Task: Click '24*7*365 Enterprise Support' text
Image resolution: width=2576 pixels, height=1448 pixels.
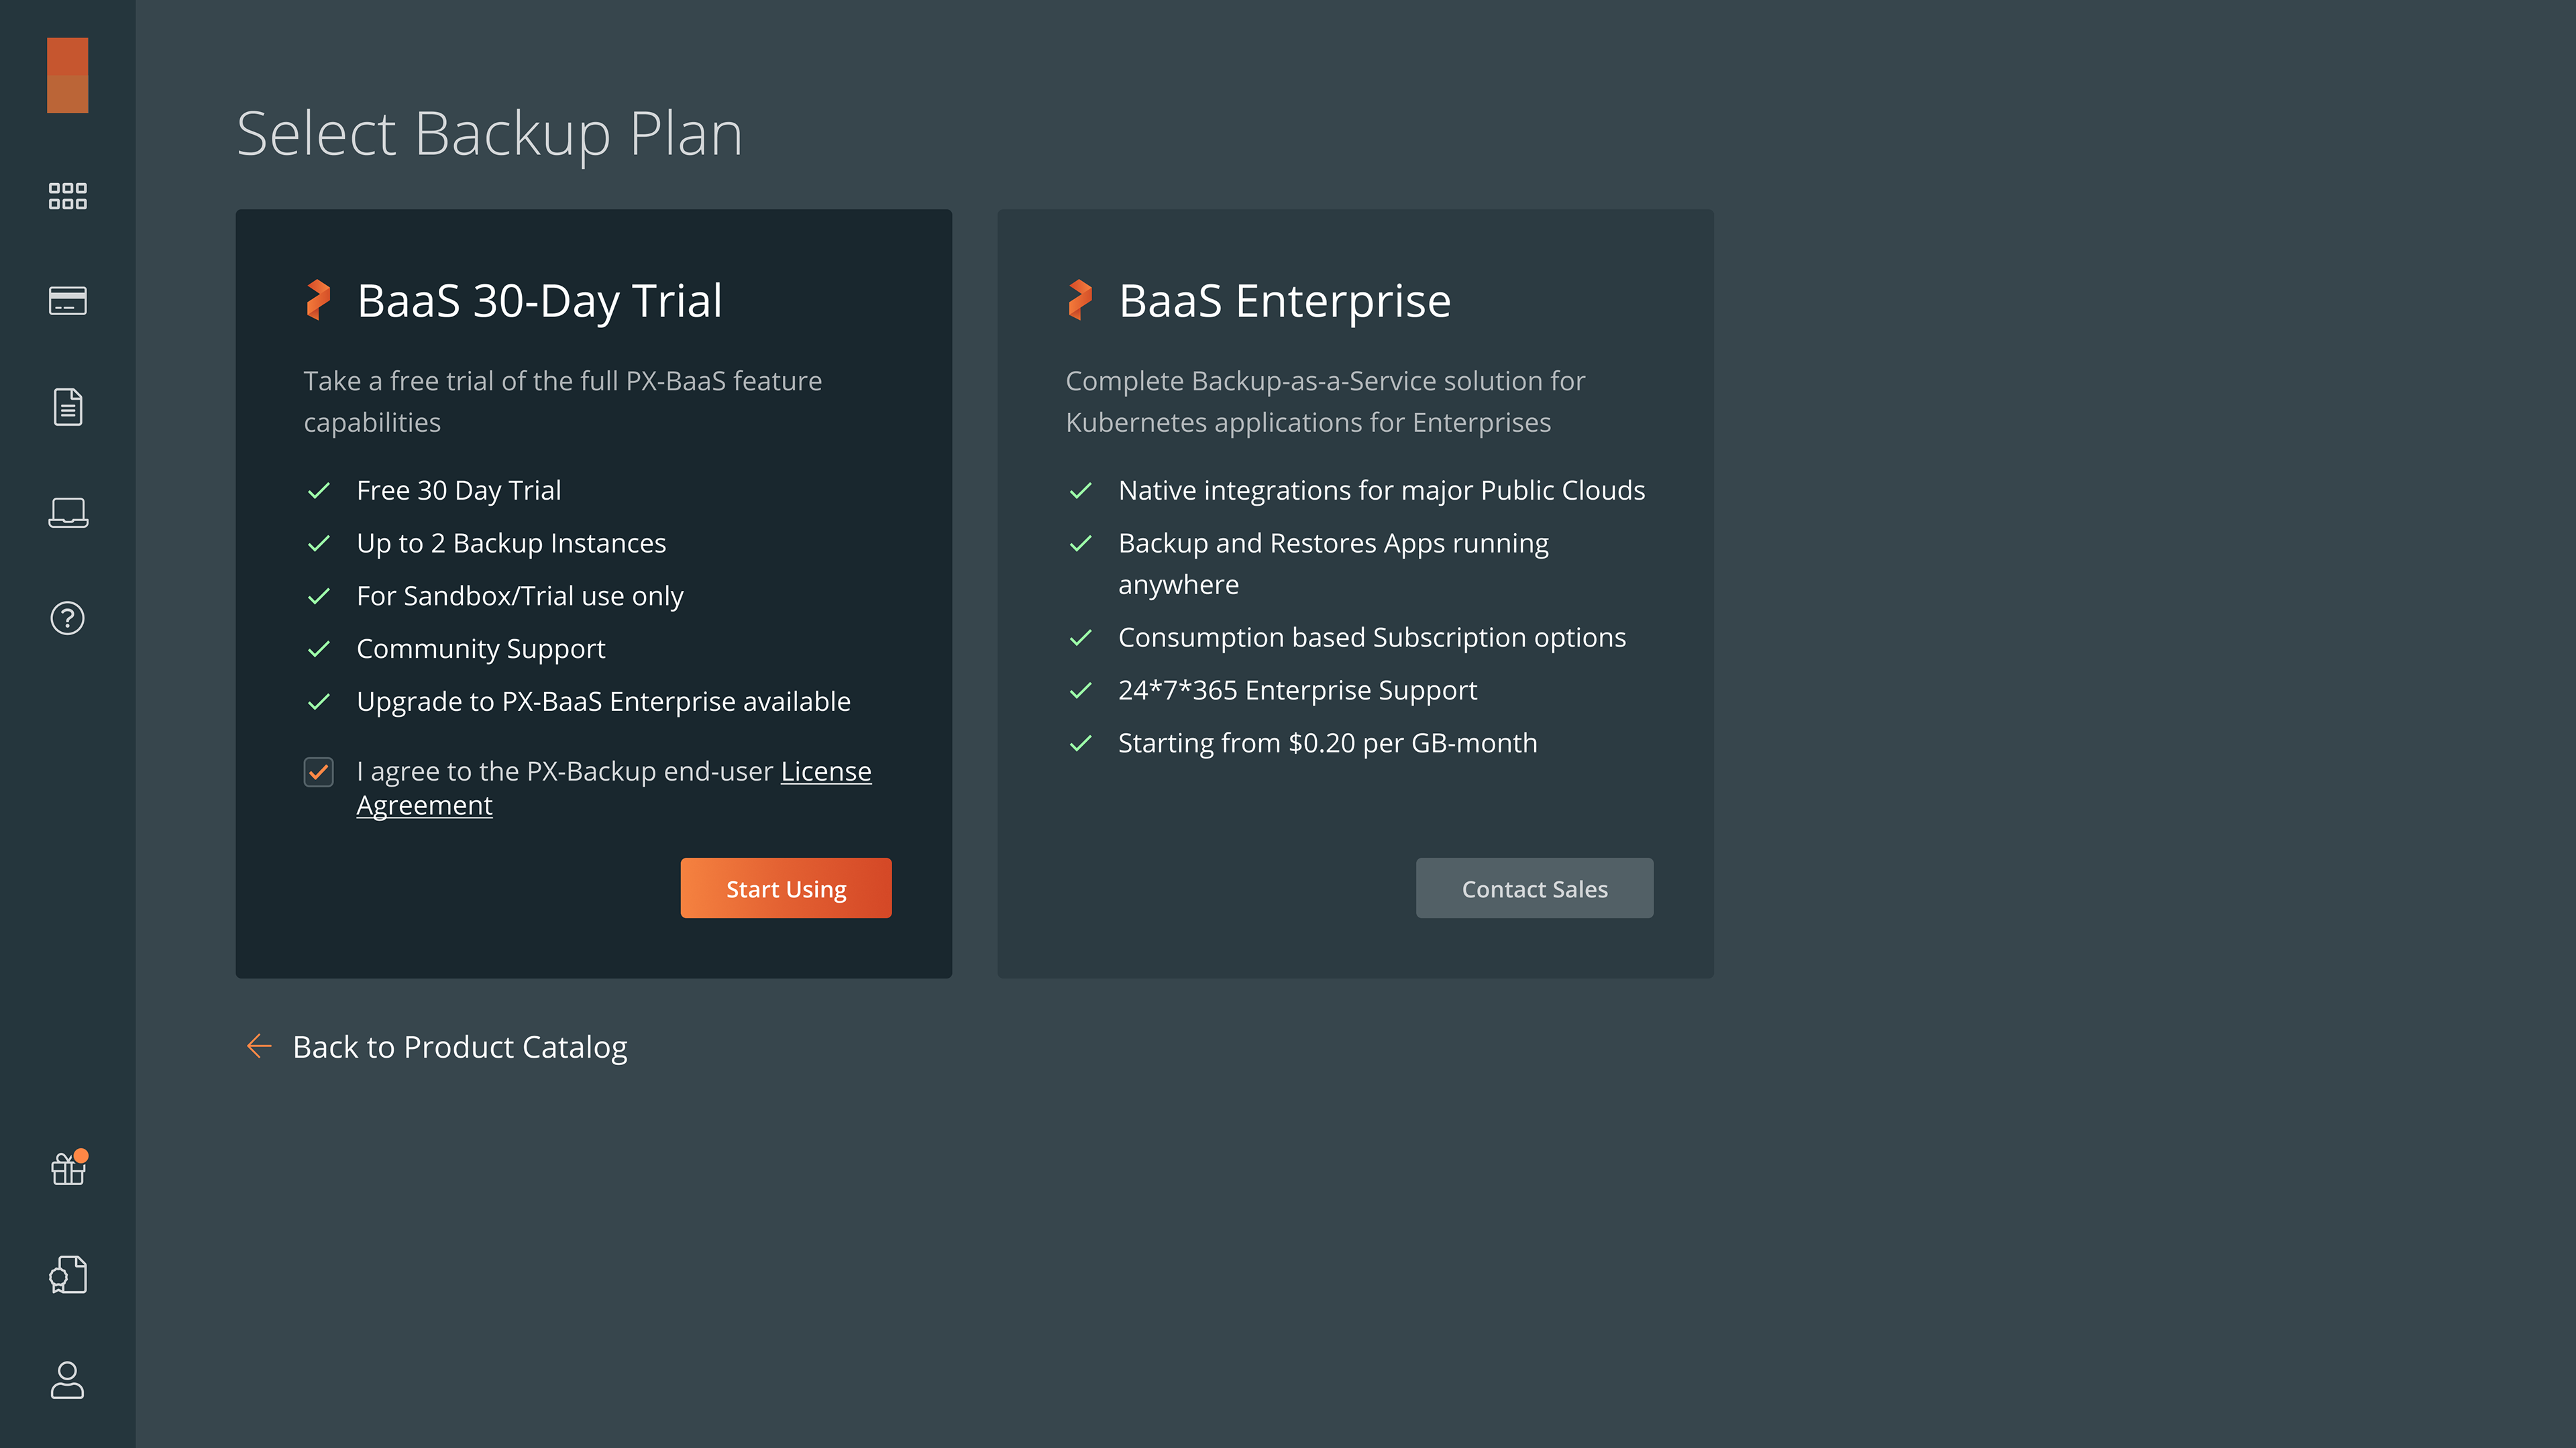Action: pos(1297,690)
